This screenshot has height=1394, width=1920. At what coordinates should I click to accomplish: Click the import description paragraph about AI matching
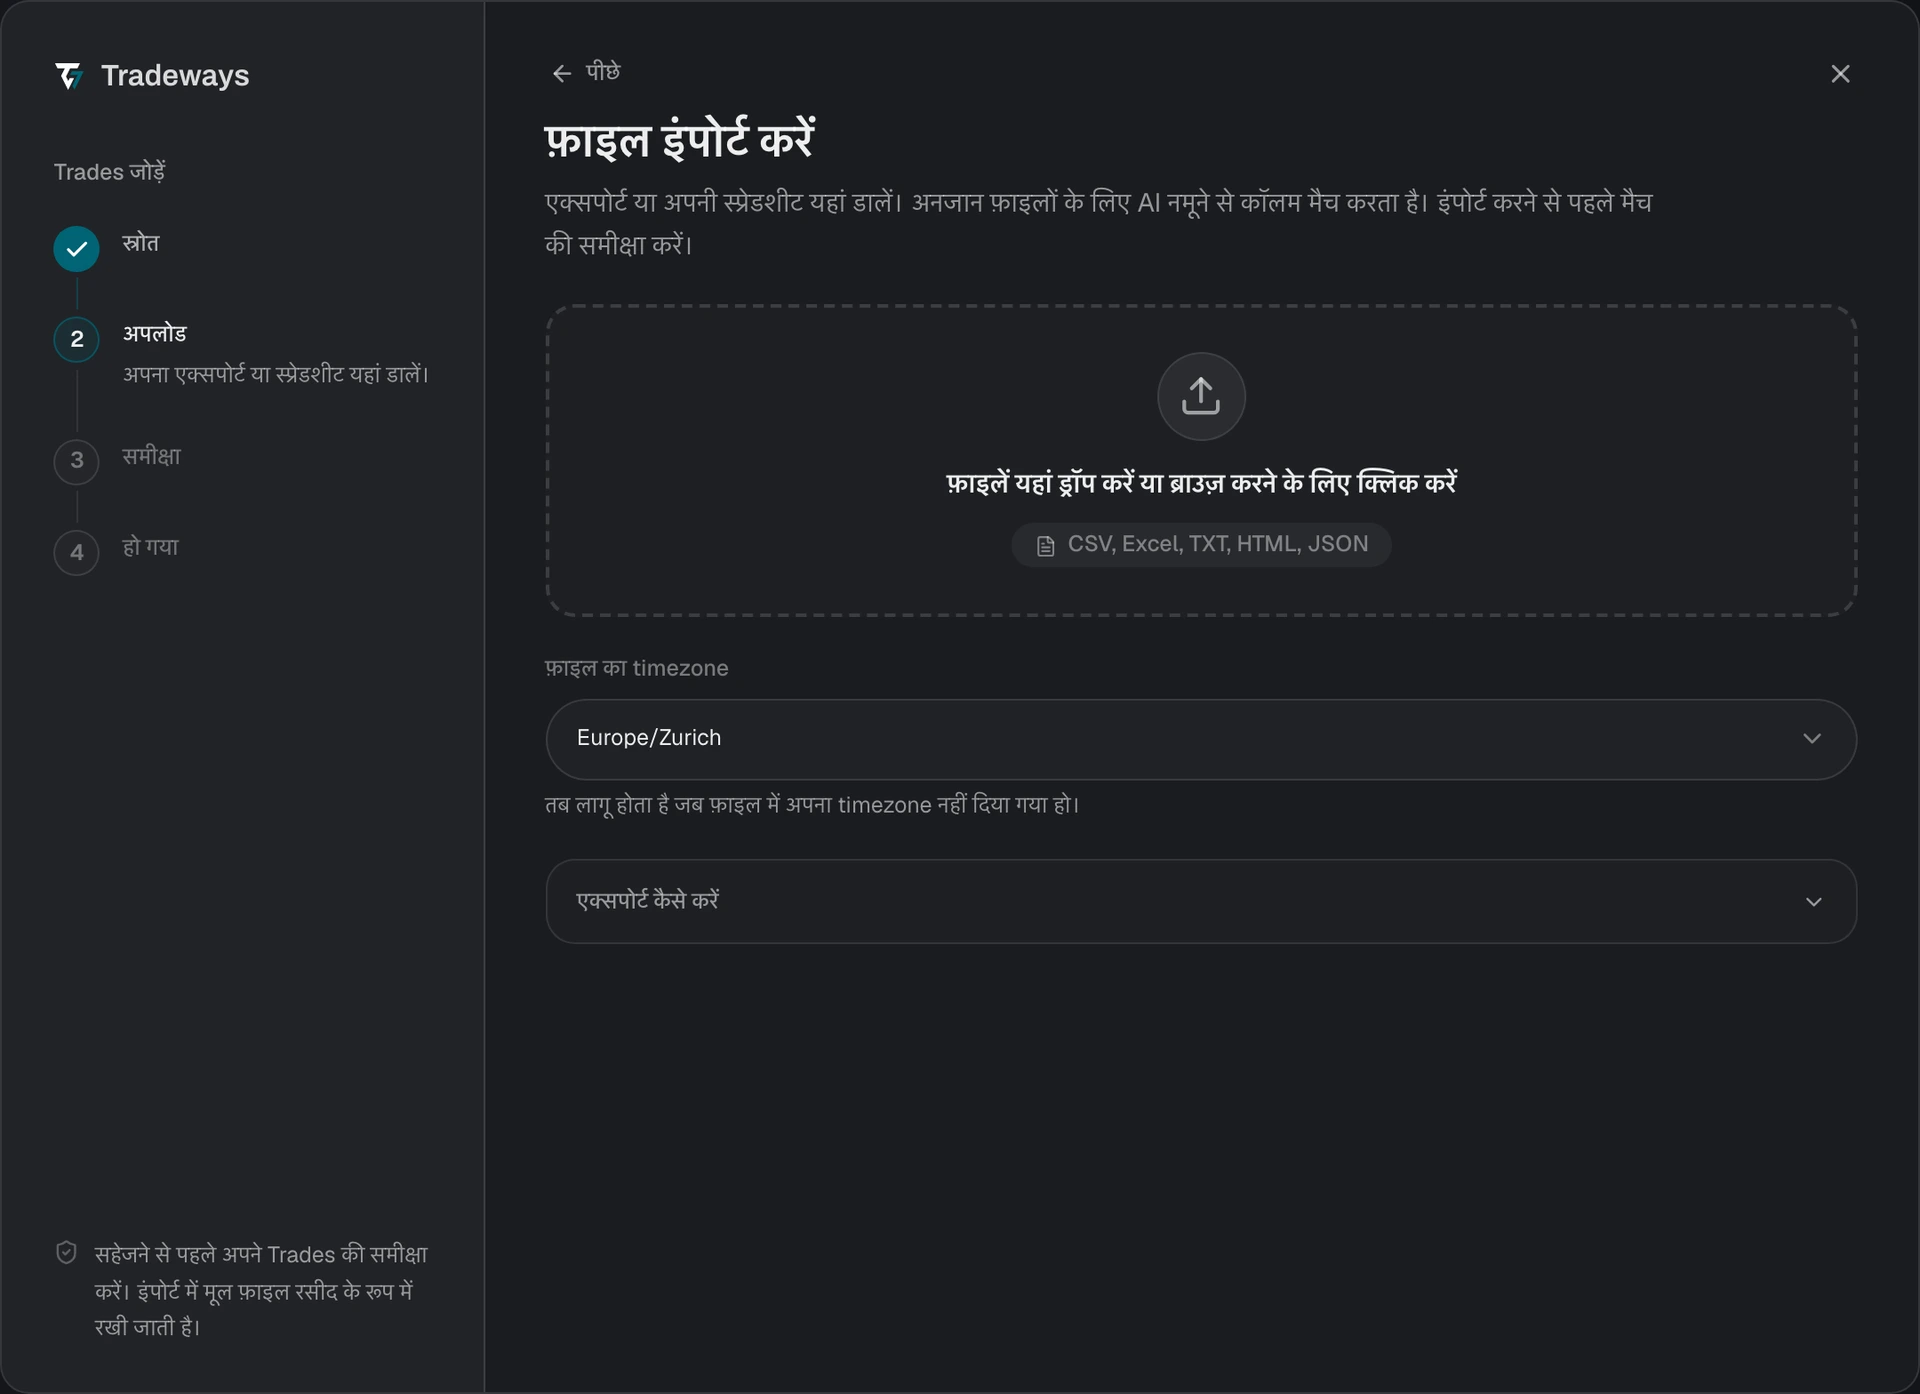click(1098, 223)
